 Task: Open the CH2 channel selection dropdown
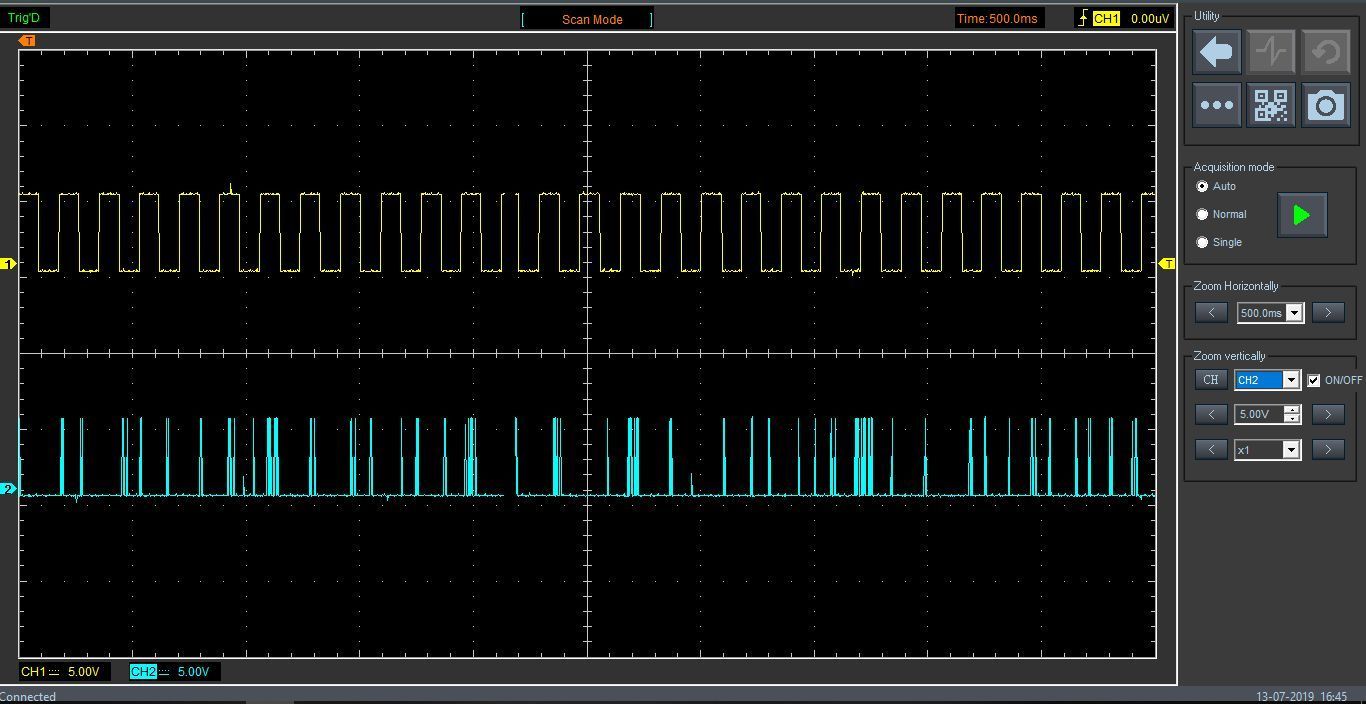[x=1290, y=380]
